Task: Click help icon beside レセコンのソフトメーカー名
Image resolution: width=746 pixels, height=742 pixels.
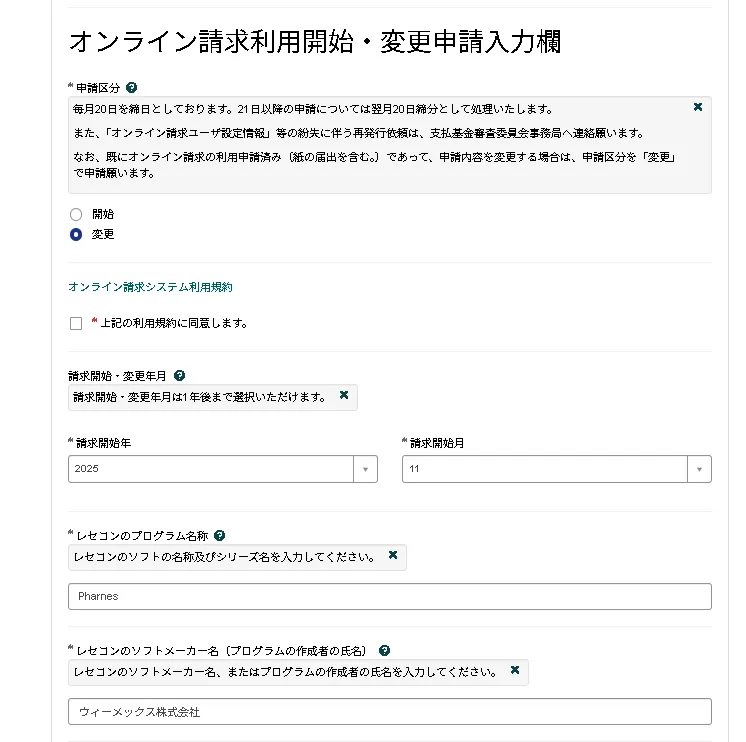Action: point(384,650)
